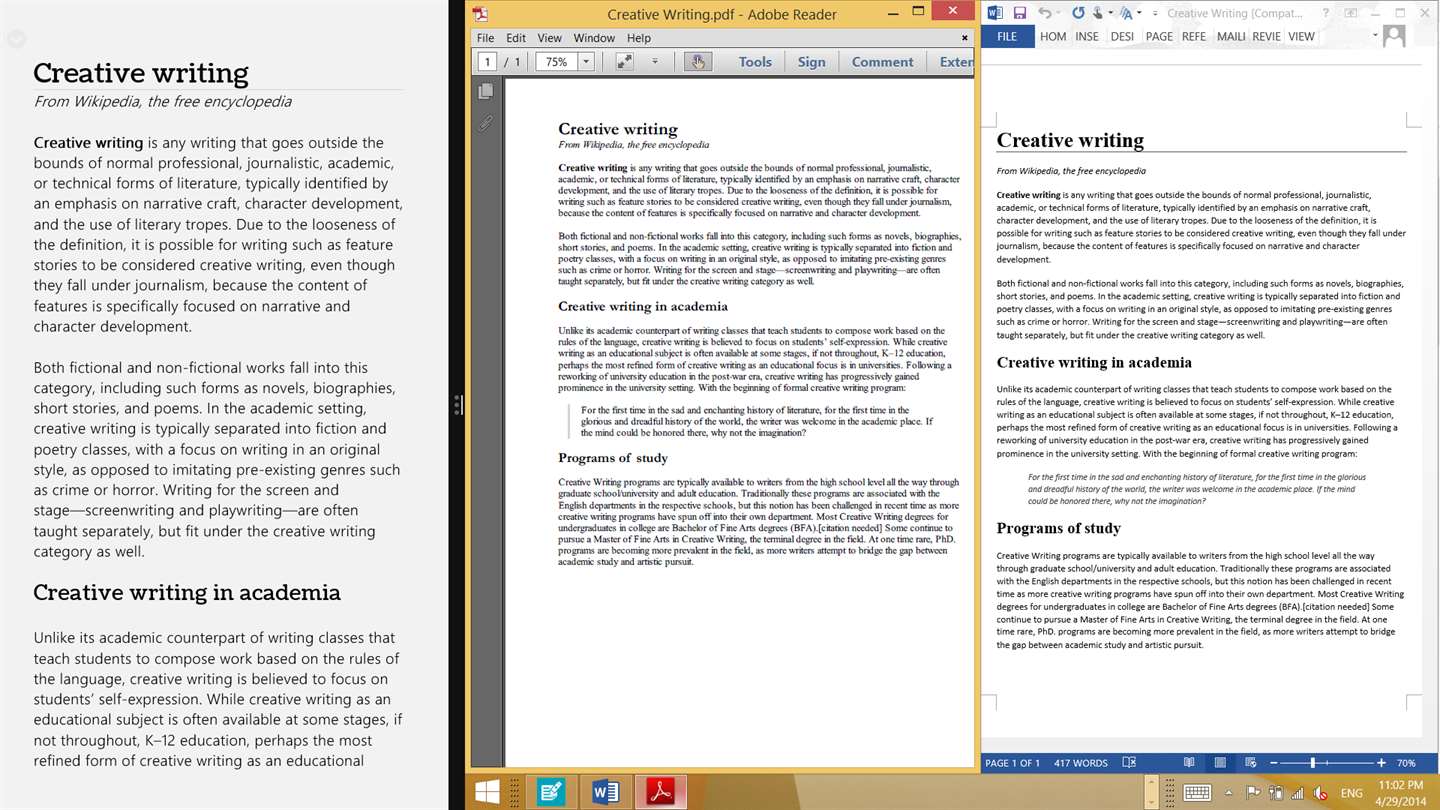Click proofing errors icon in Word status bar
This screenshot has height=810, width=1440.
[x=1129, y=762]
